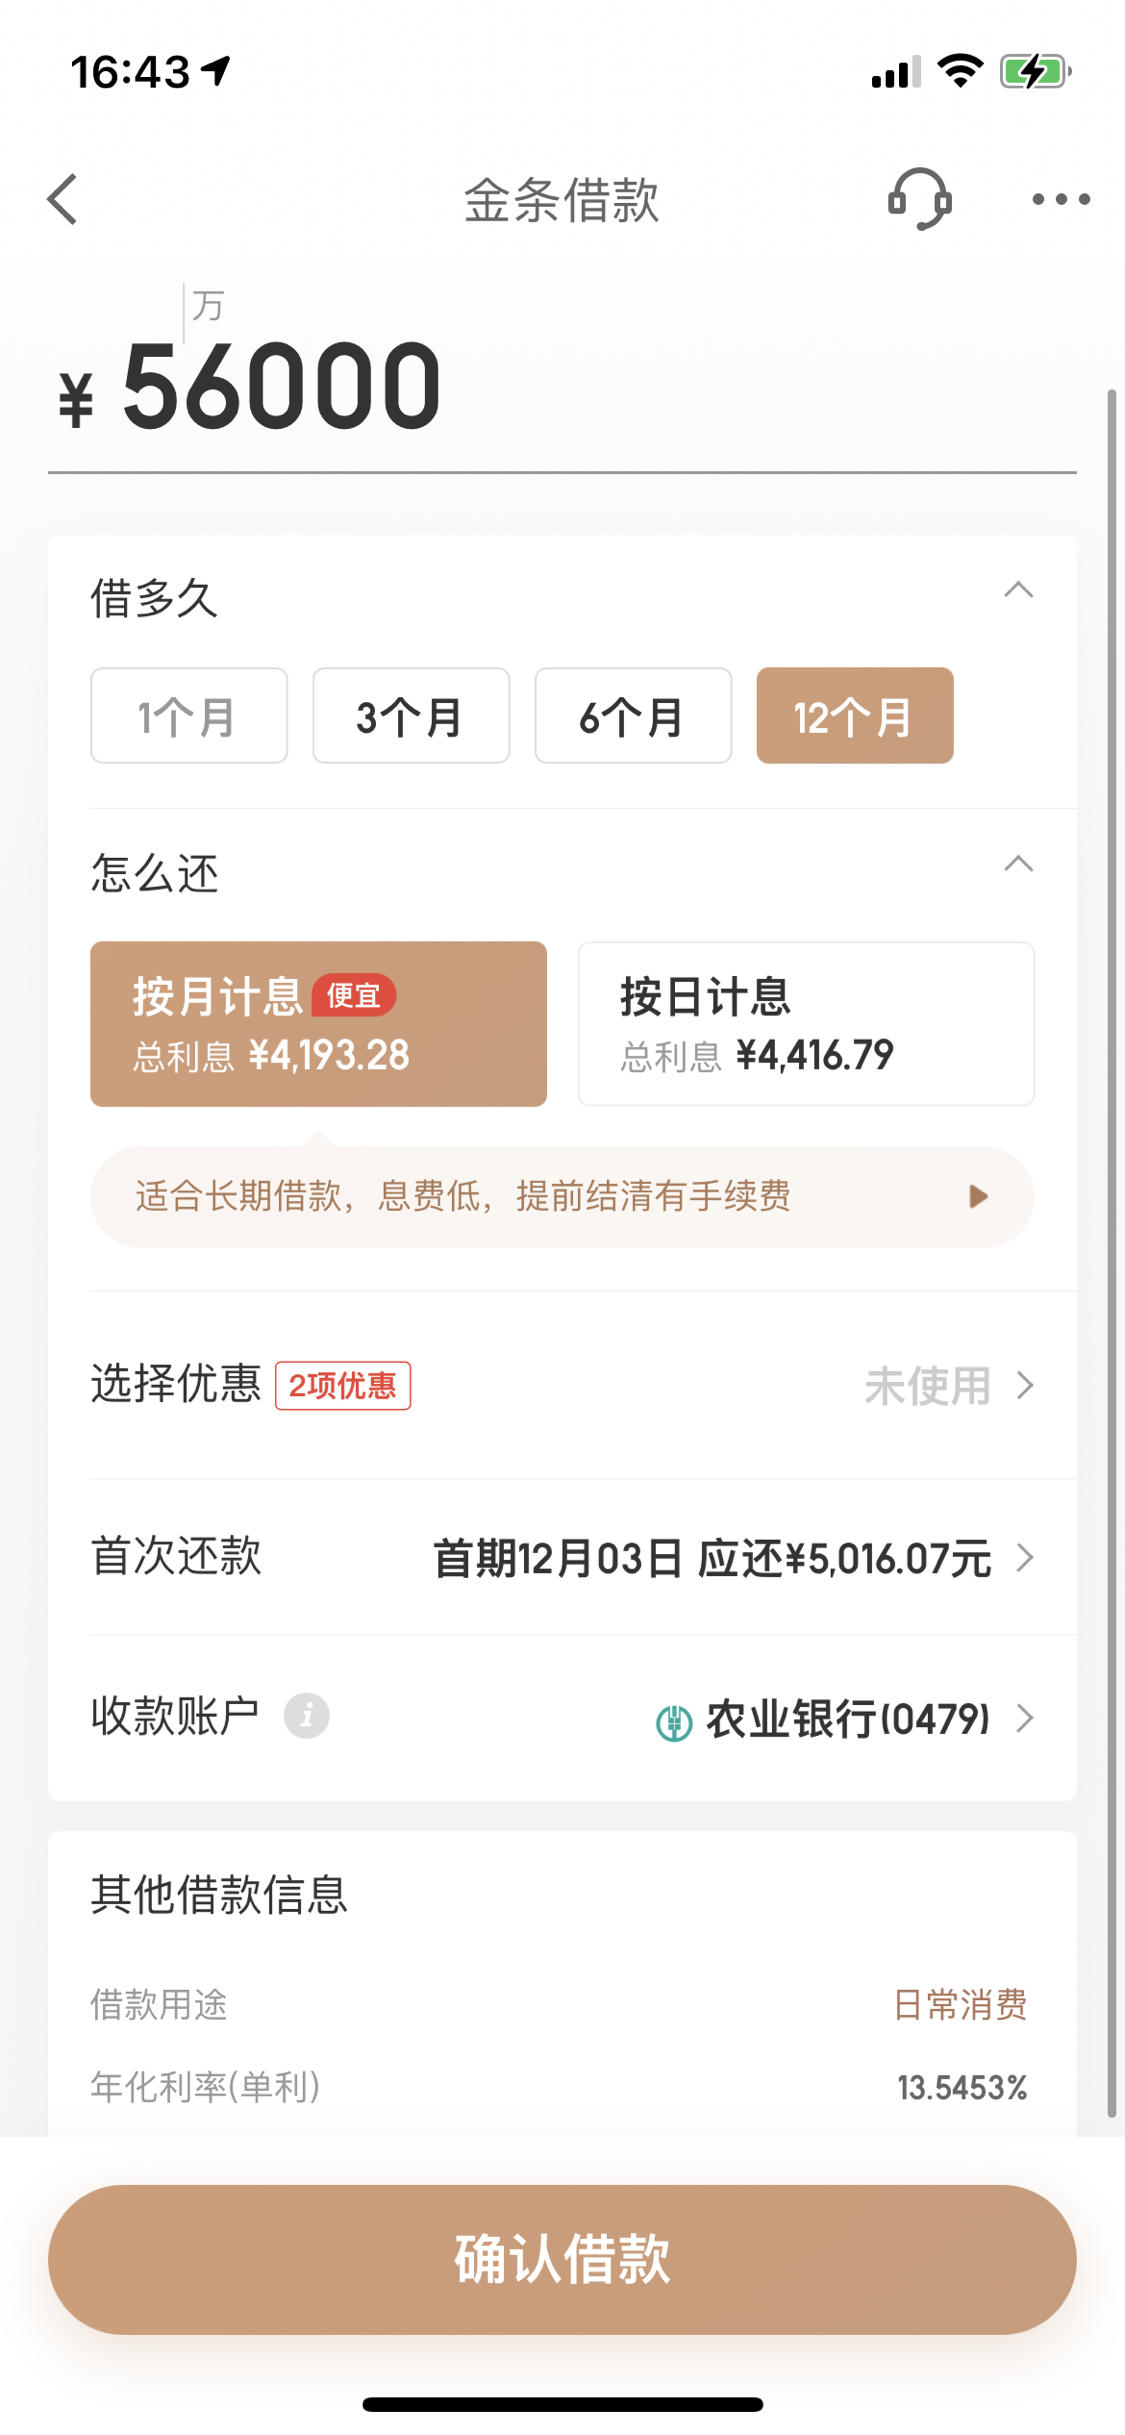Collapse the 怎么还 section chevron

pyautogui.click(x=1018, y=864)
